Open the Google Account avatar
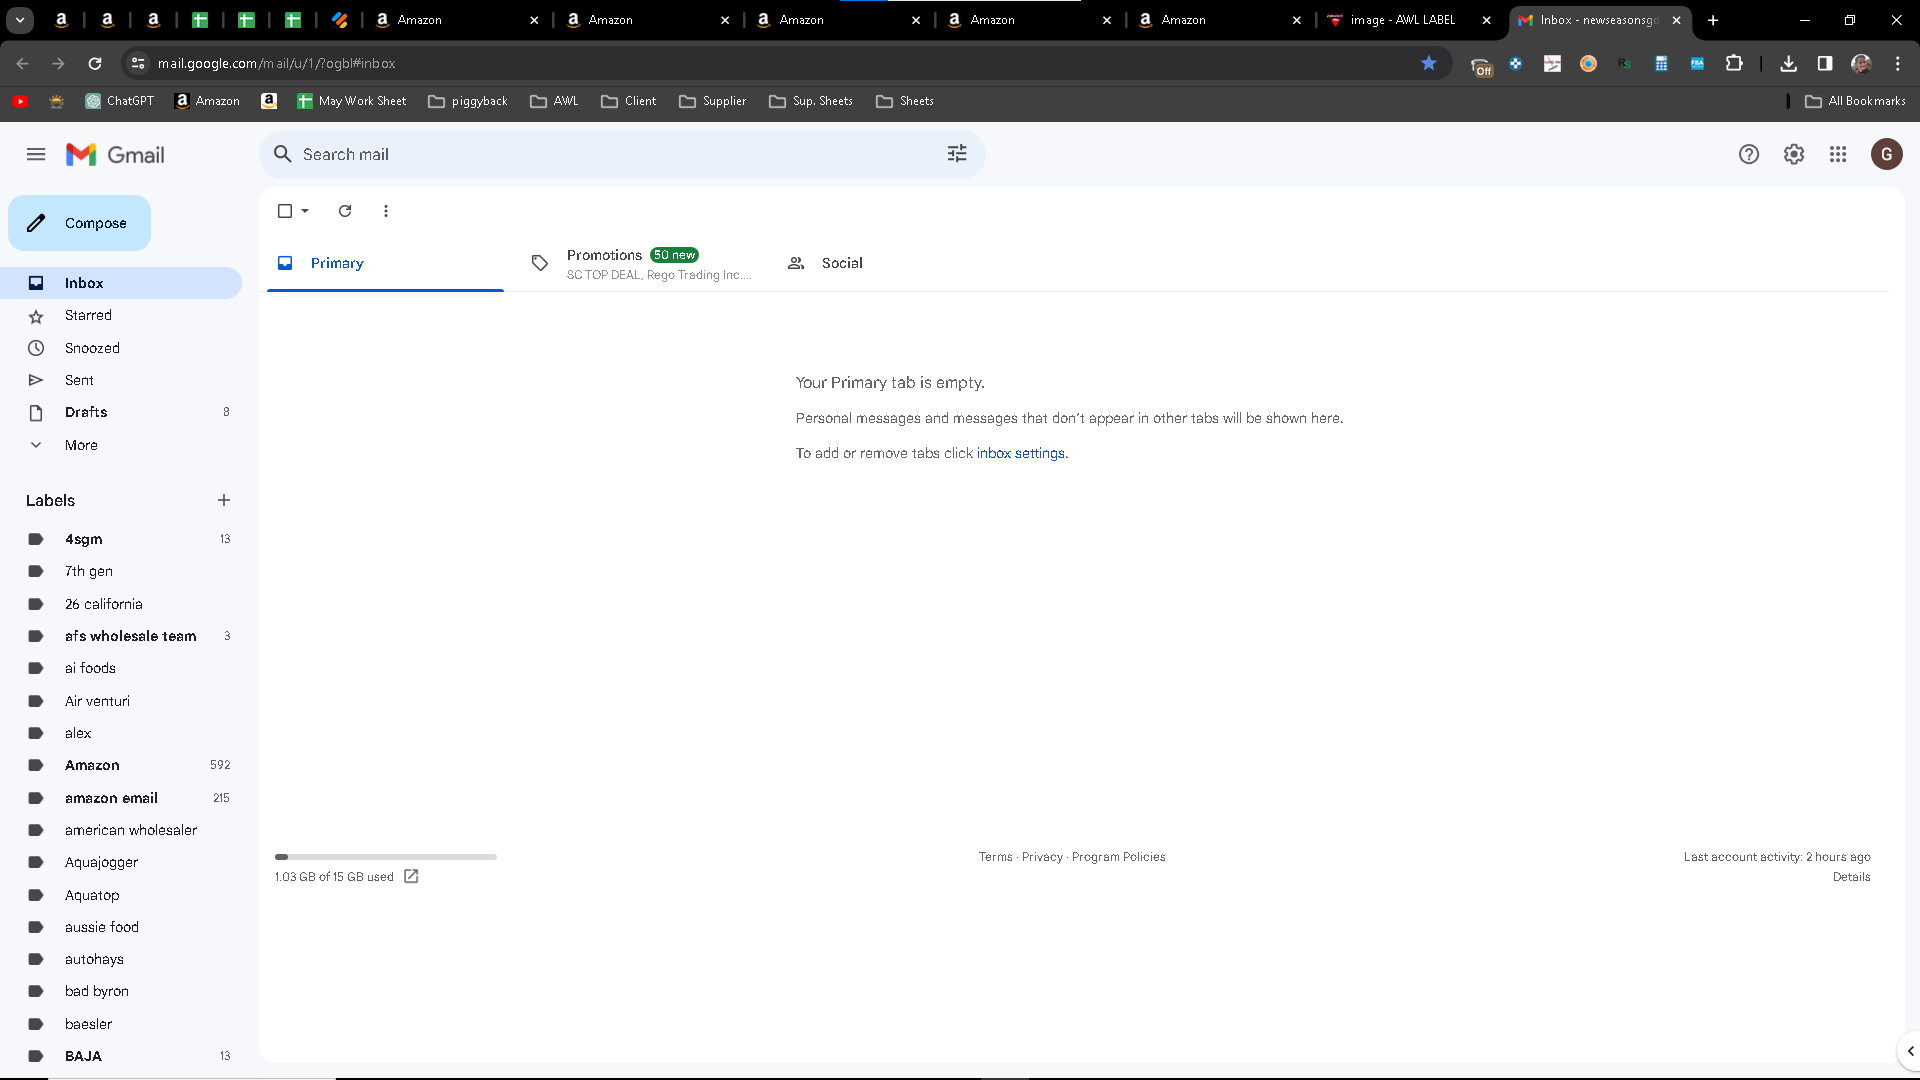1920x1080 pixels. tap(1886, 154)
